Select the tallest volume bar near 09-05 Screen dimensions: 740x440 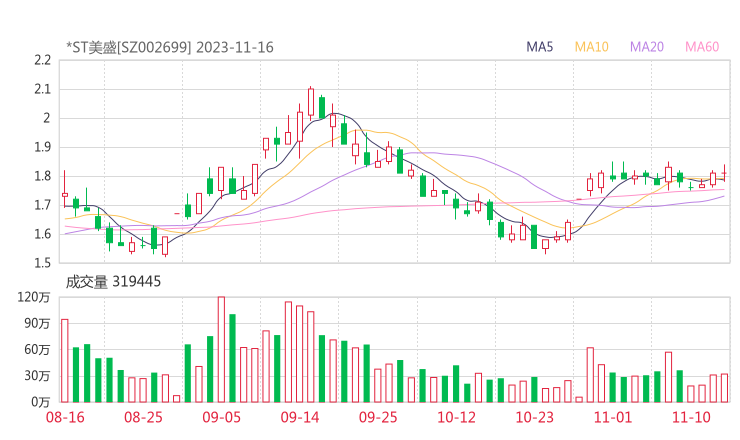tap(221, 349)
